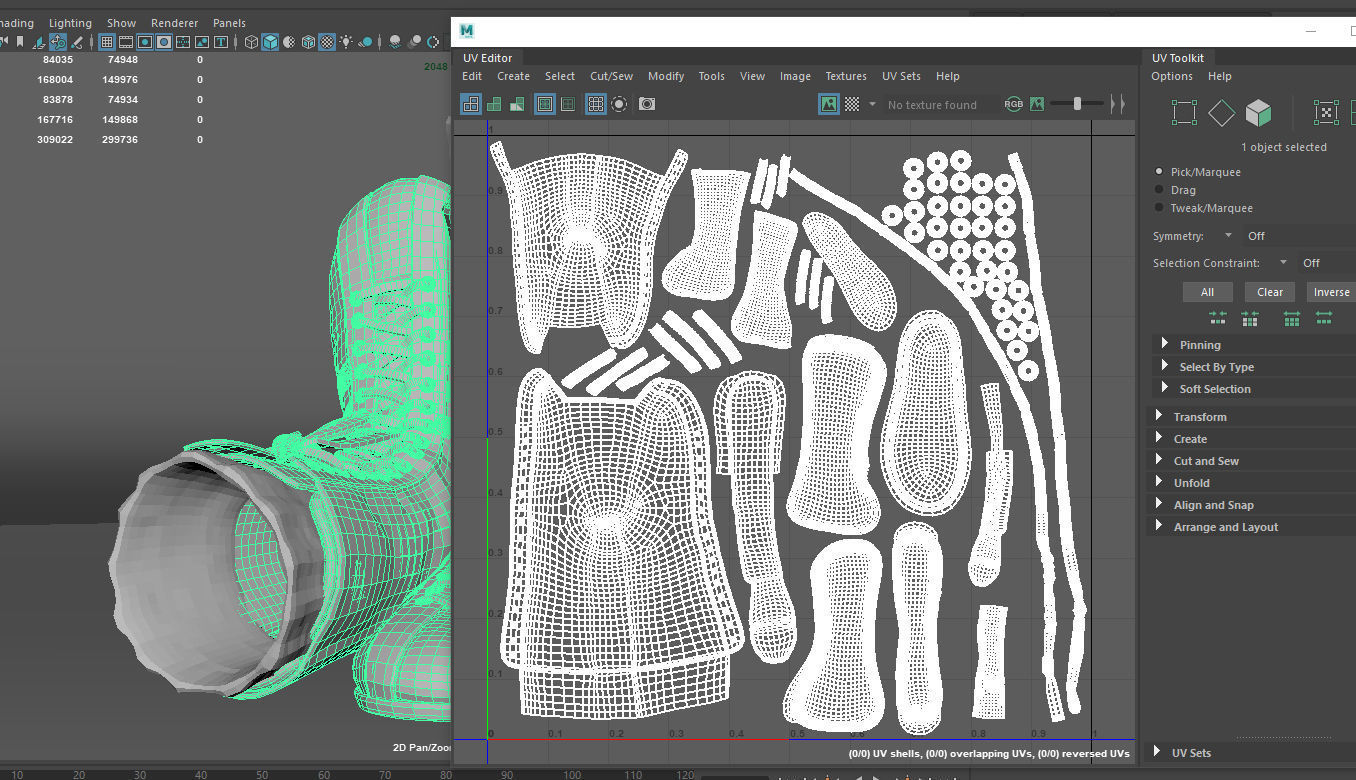The height and width of the screenshot is (780, 1356).
Task: Select UV vertex selection mode in UV Toolkit
Action: point(1184,113)
